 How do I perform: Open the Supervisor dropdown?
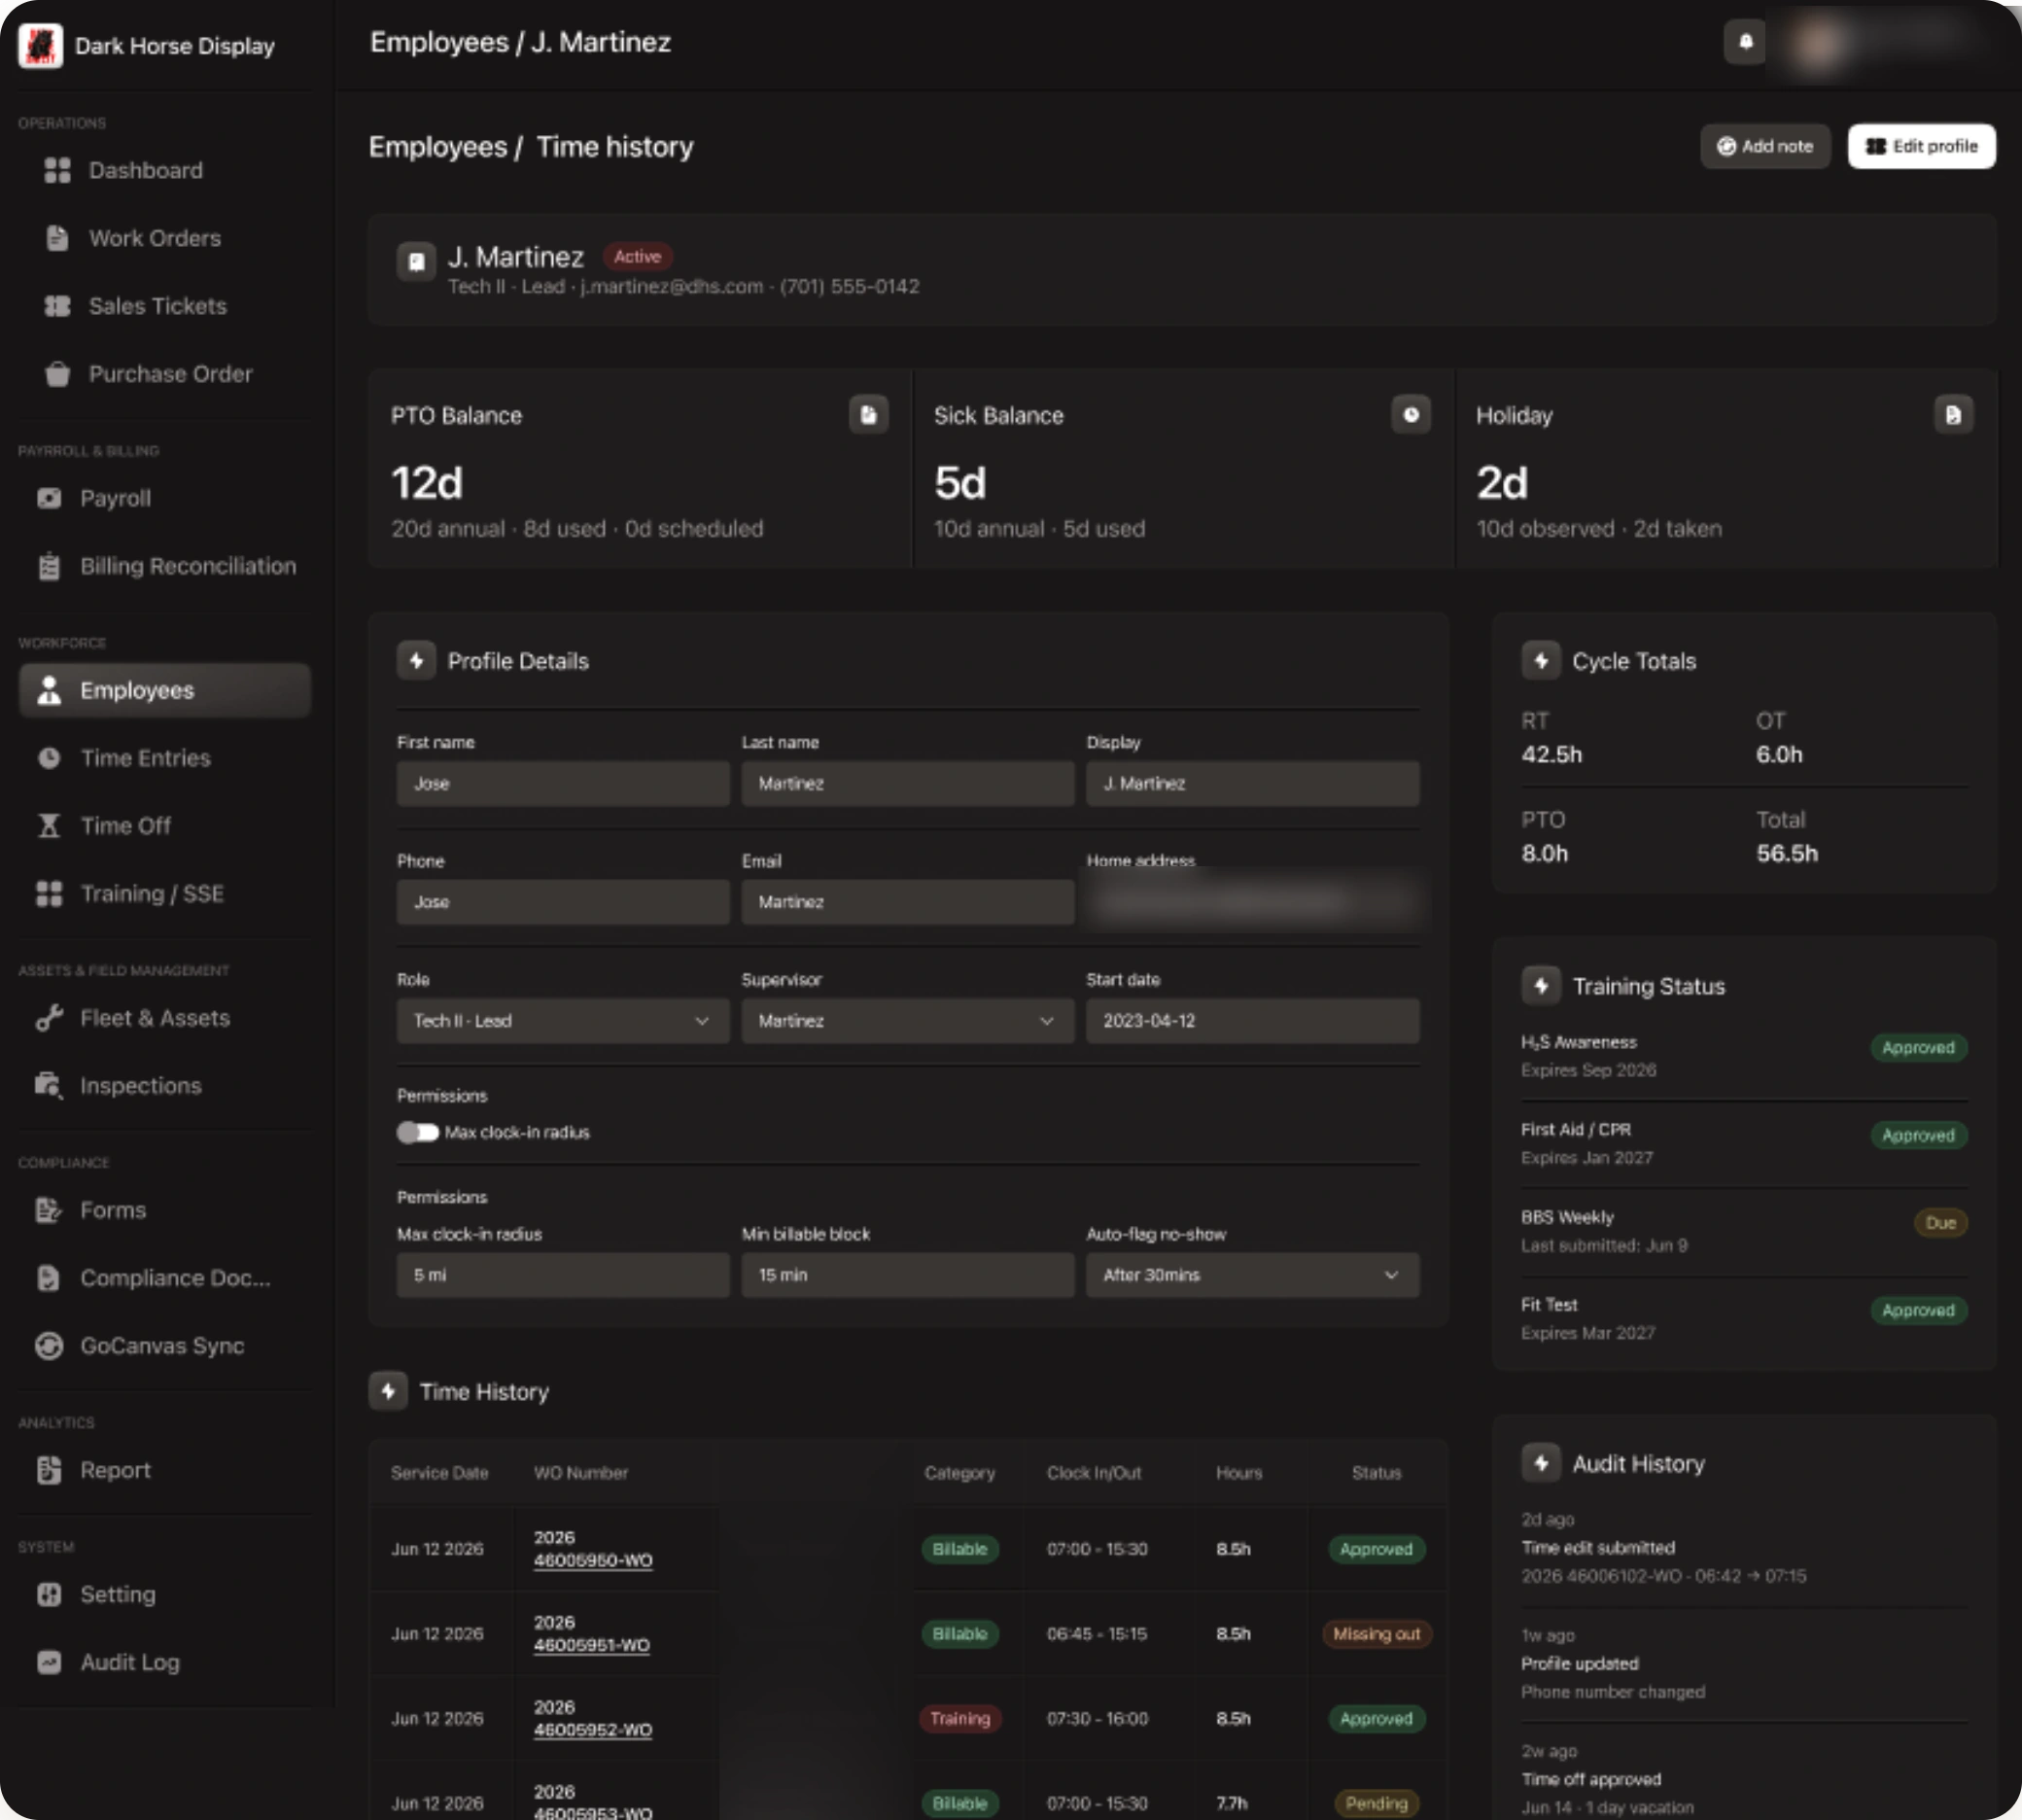[908, 1021]
